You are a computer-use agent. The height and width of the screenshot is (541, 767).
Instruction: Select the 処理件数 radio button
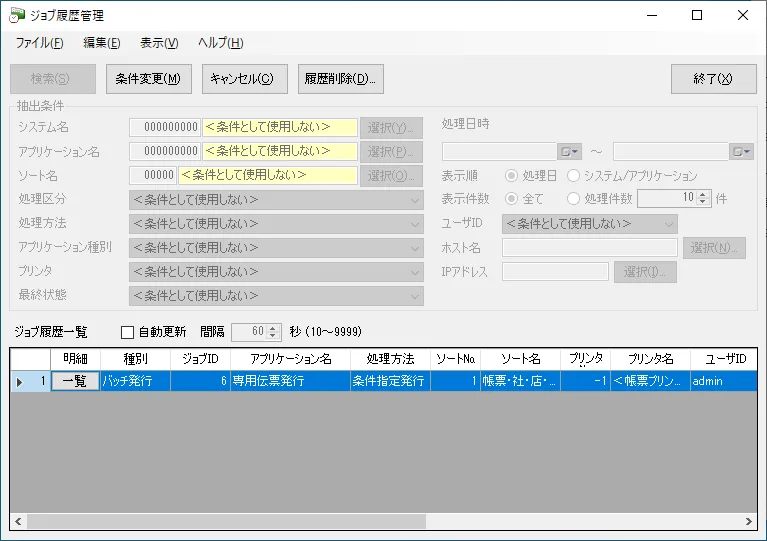574,199
